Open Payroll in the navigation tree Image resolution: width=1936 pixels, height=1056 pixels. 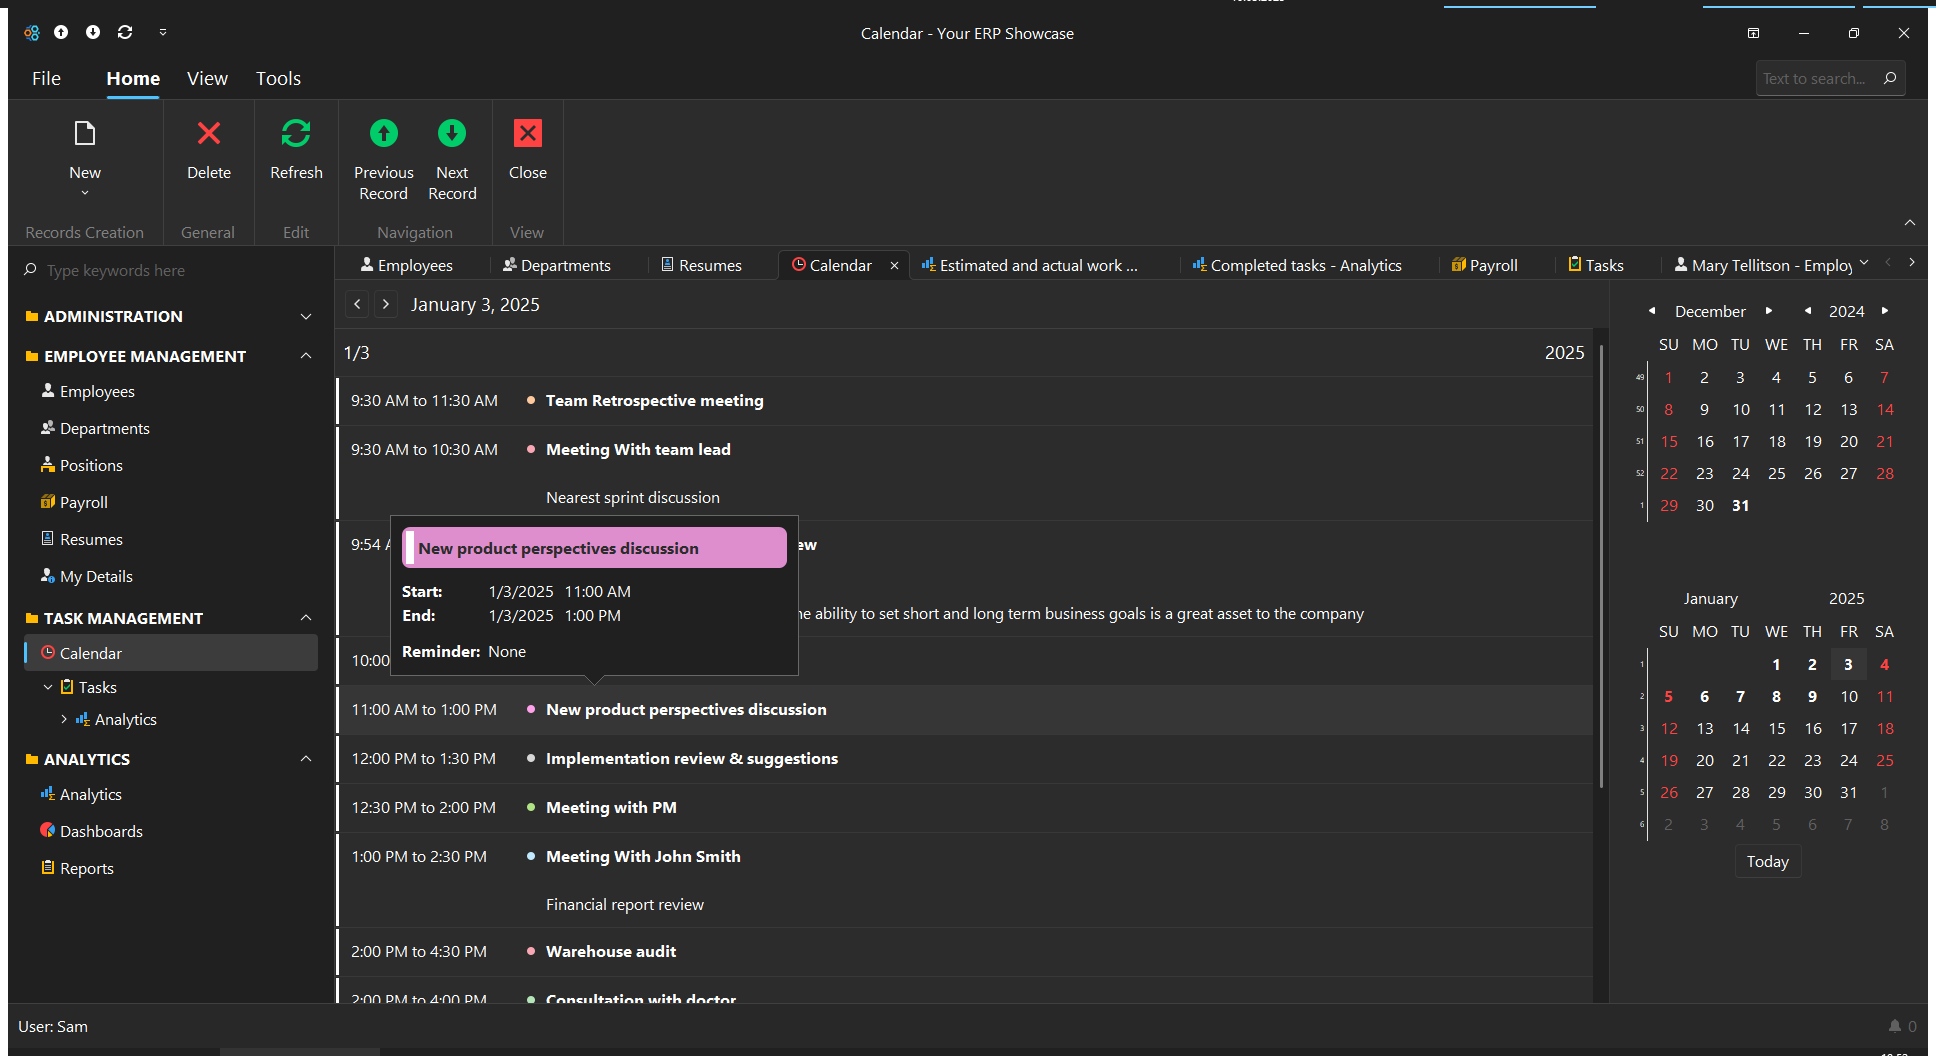[x=83, y=502]
